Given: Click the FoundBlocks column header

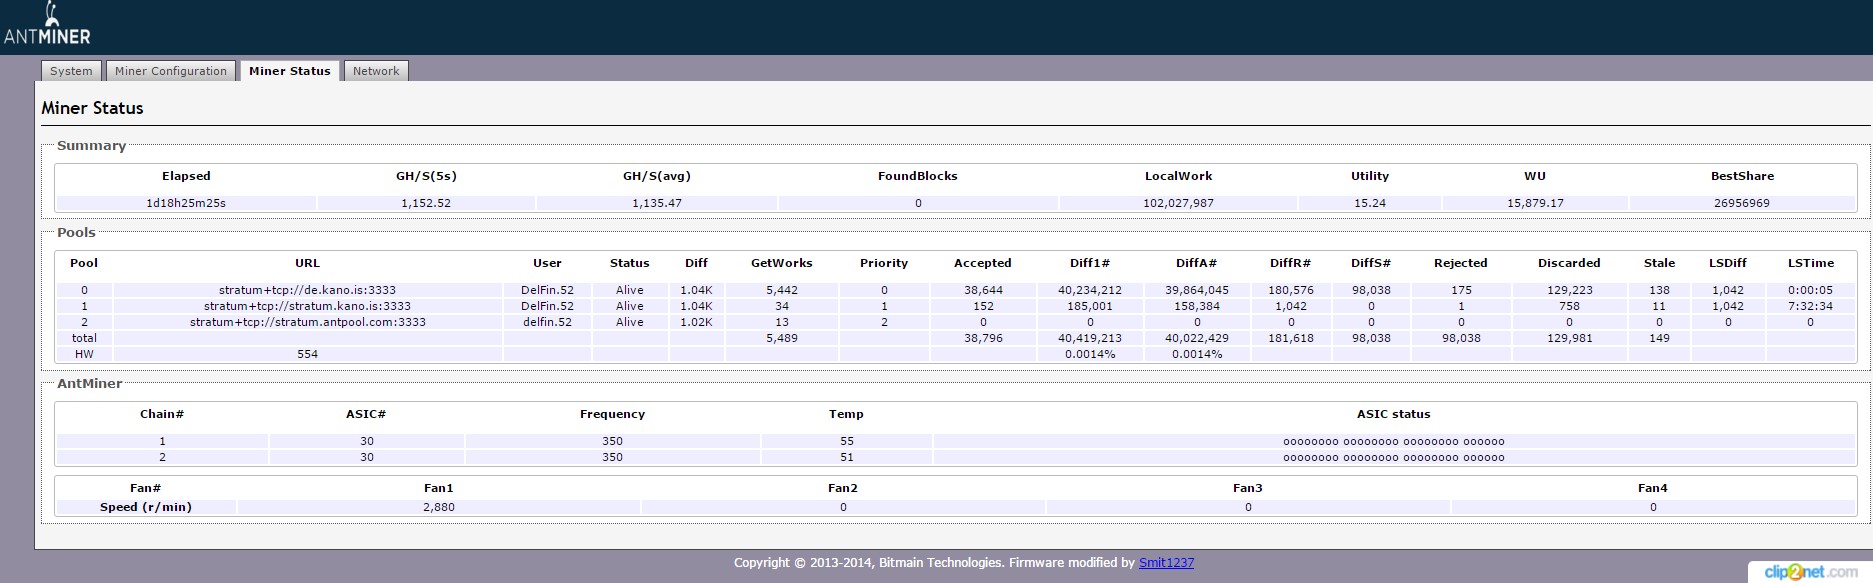Looking at the screenshot, I should click(x=918, y=176).
